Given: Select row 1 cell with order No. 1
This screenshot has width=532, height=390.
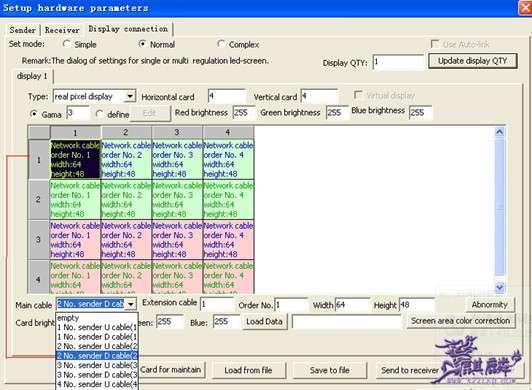Looking at the screenshot, I should click(75, 160).
